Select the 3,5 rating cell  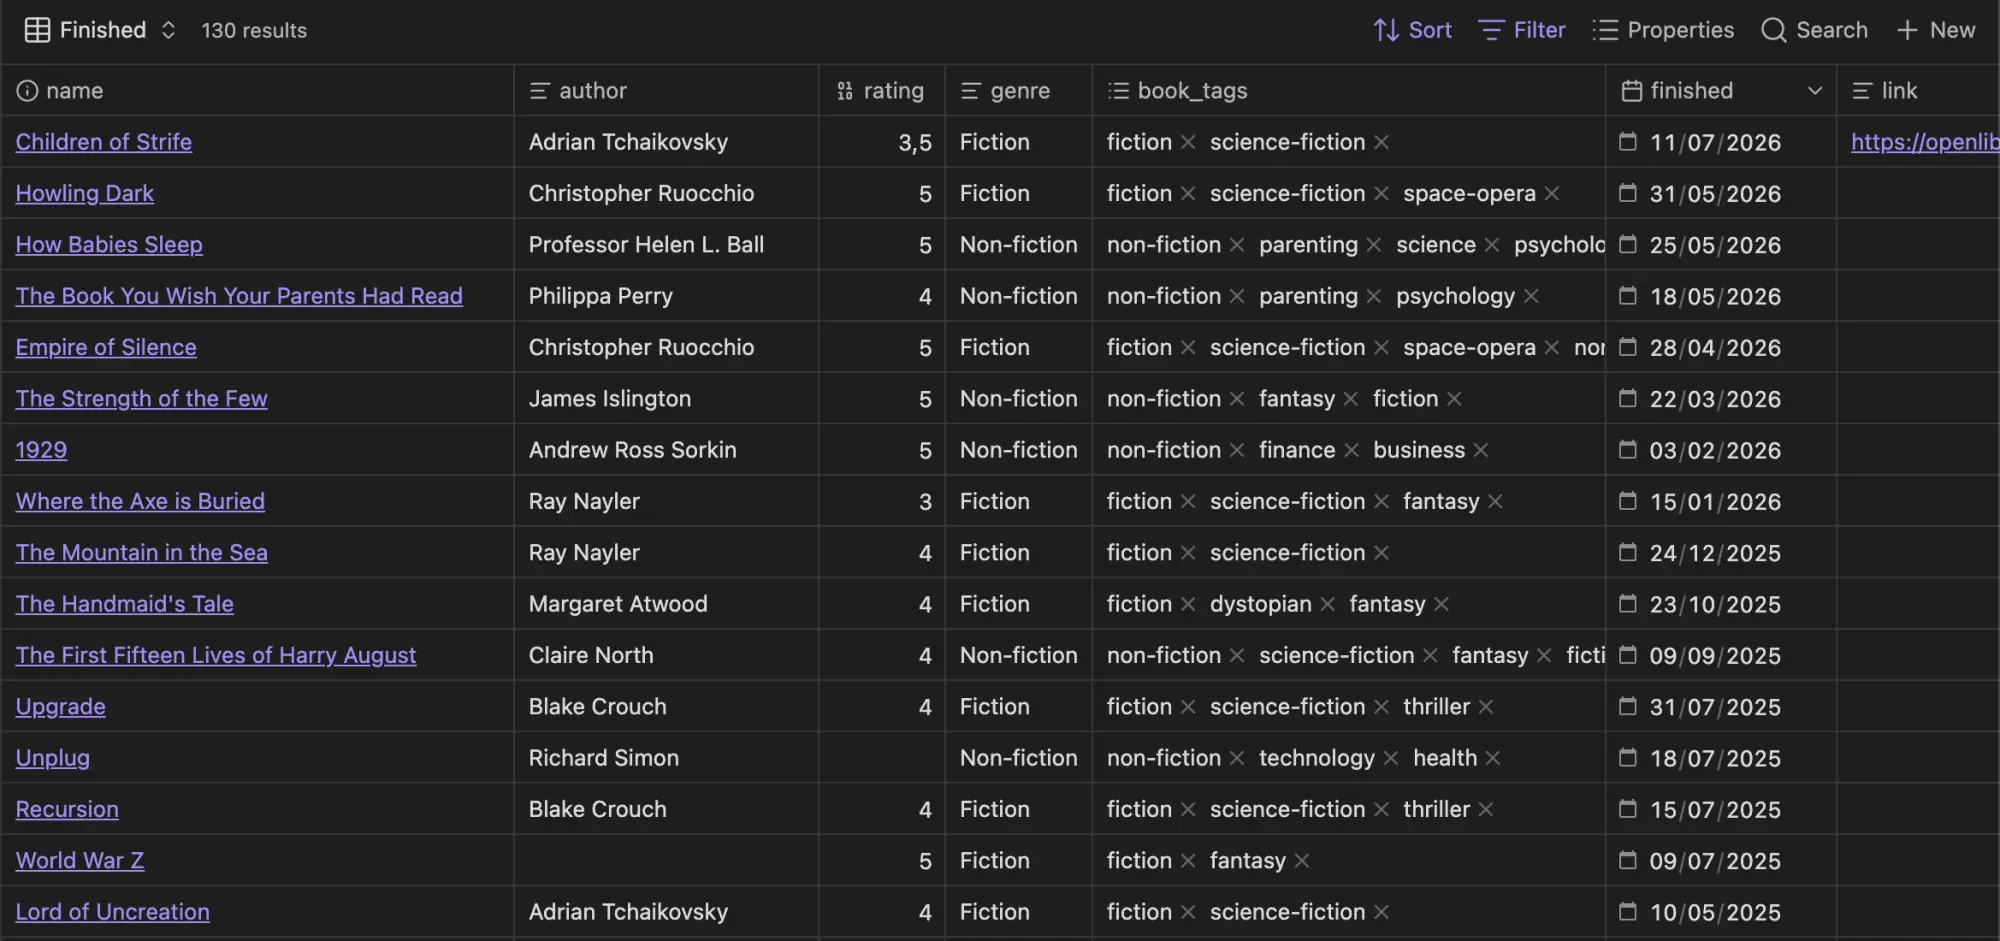coord(882,142)
